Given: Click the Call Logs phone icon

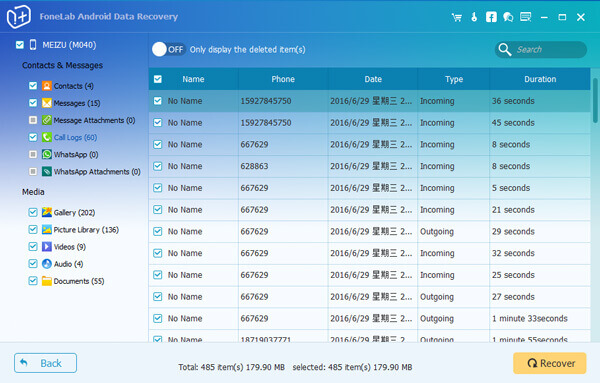Looking at the screenshot, I should tap(47, 137).
